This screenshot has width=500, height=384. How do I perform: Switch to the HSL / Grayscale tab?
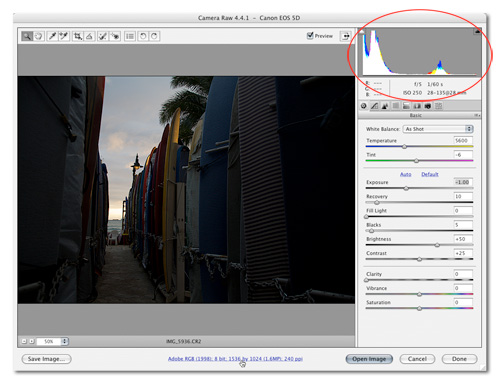pos(396,106)
